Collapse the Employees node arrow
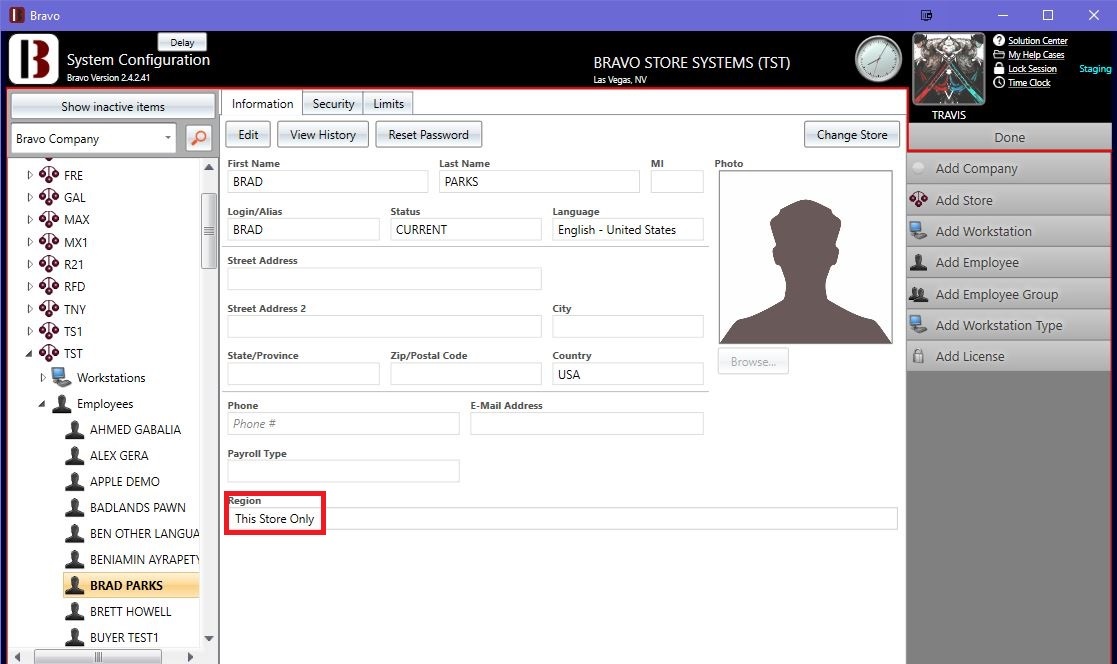Image resolution: width=1117 pixels, height=664 pixels. (42, 403)
